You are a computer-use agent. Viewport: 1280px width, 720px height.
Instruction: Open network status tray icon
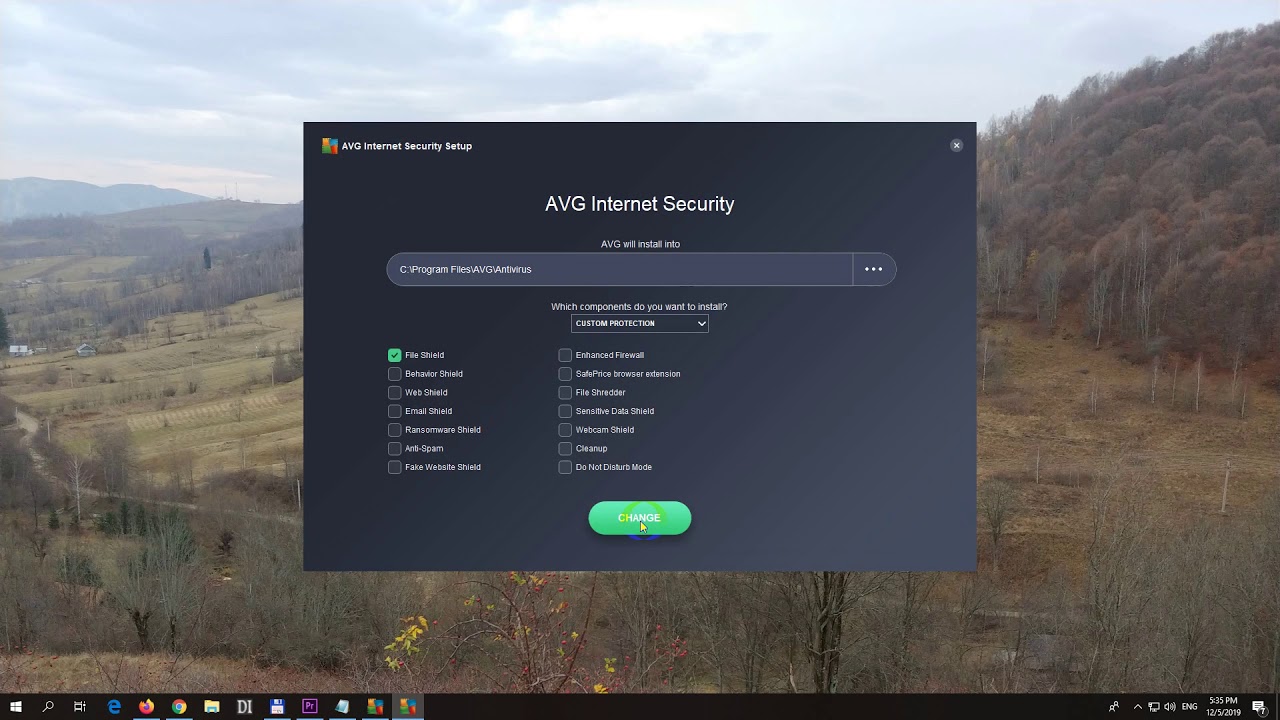click(x=1154, y=706)
